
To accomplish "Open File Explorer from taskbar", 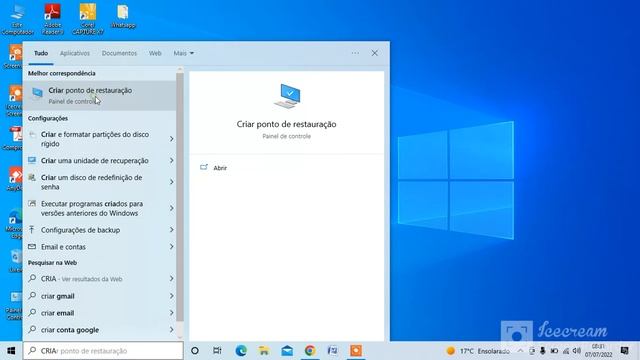I will pyautogui.click(x=264, y=351).
